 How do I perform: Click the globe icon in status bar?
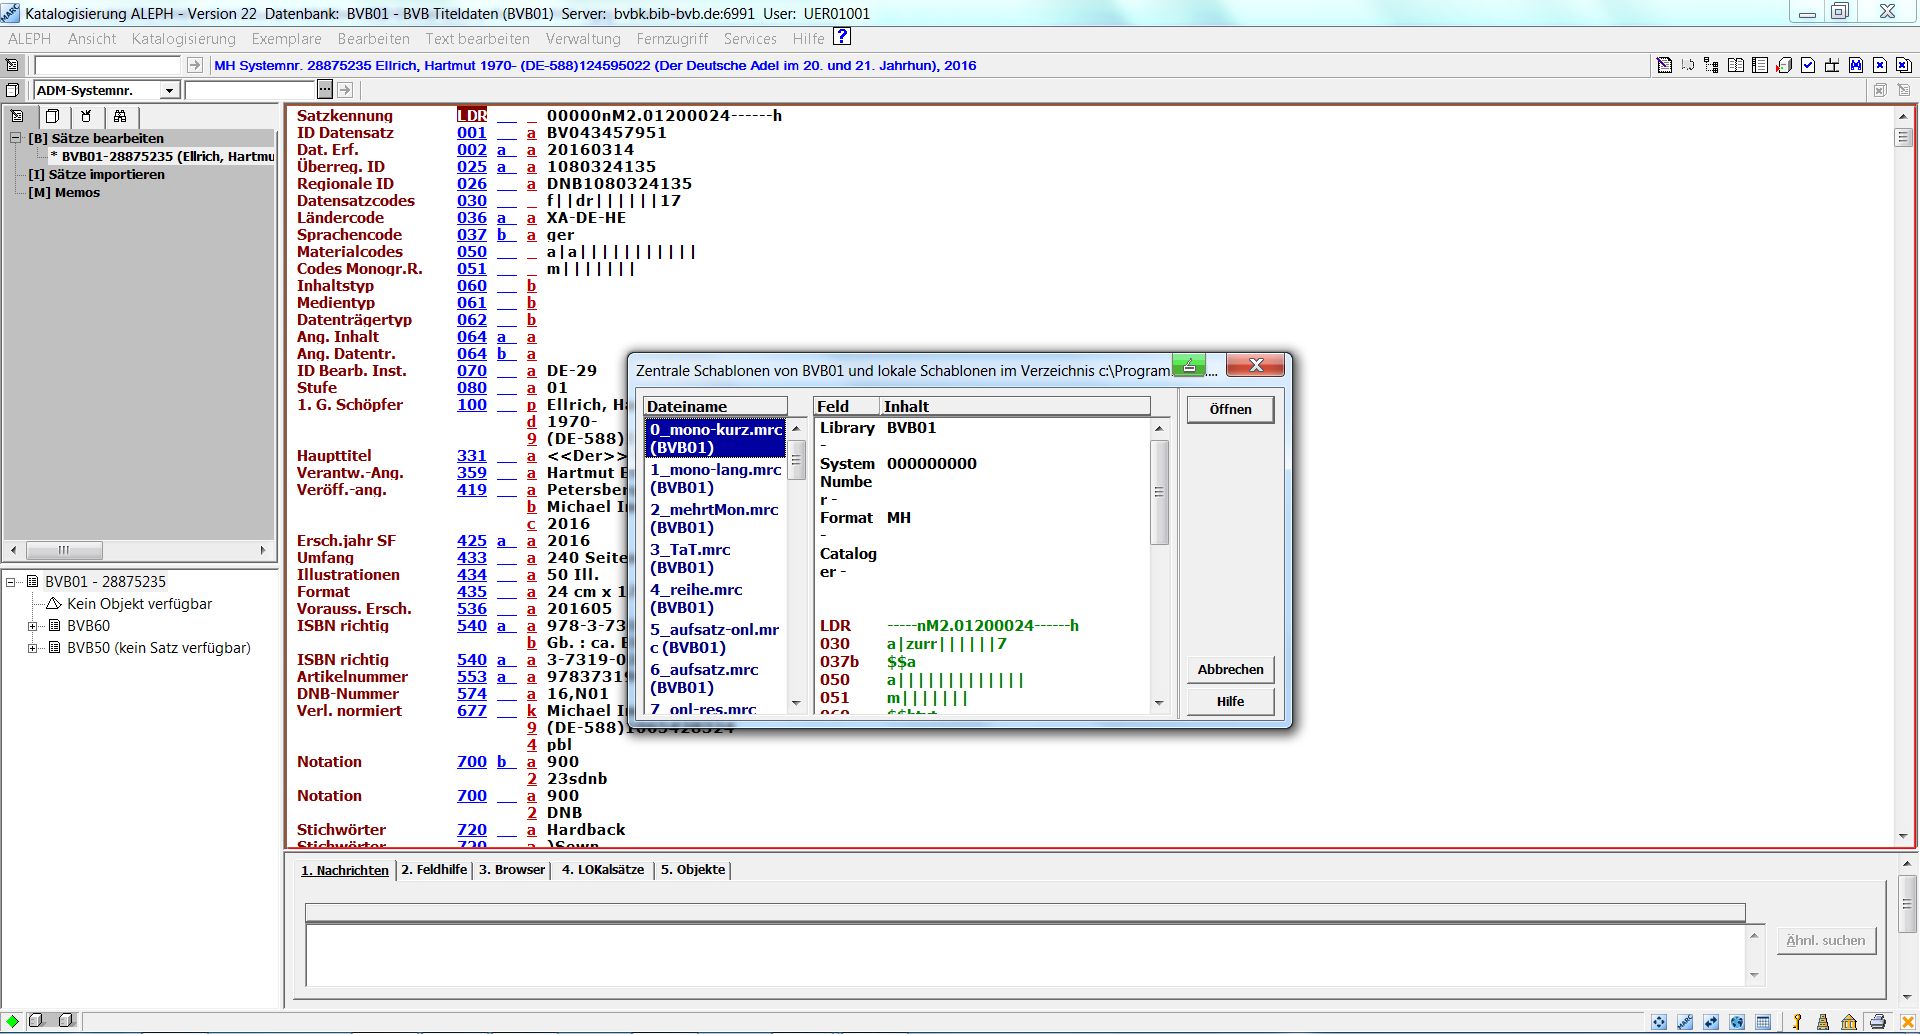(1737, 1021)
